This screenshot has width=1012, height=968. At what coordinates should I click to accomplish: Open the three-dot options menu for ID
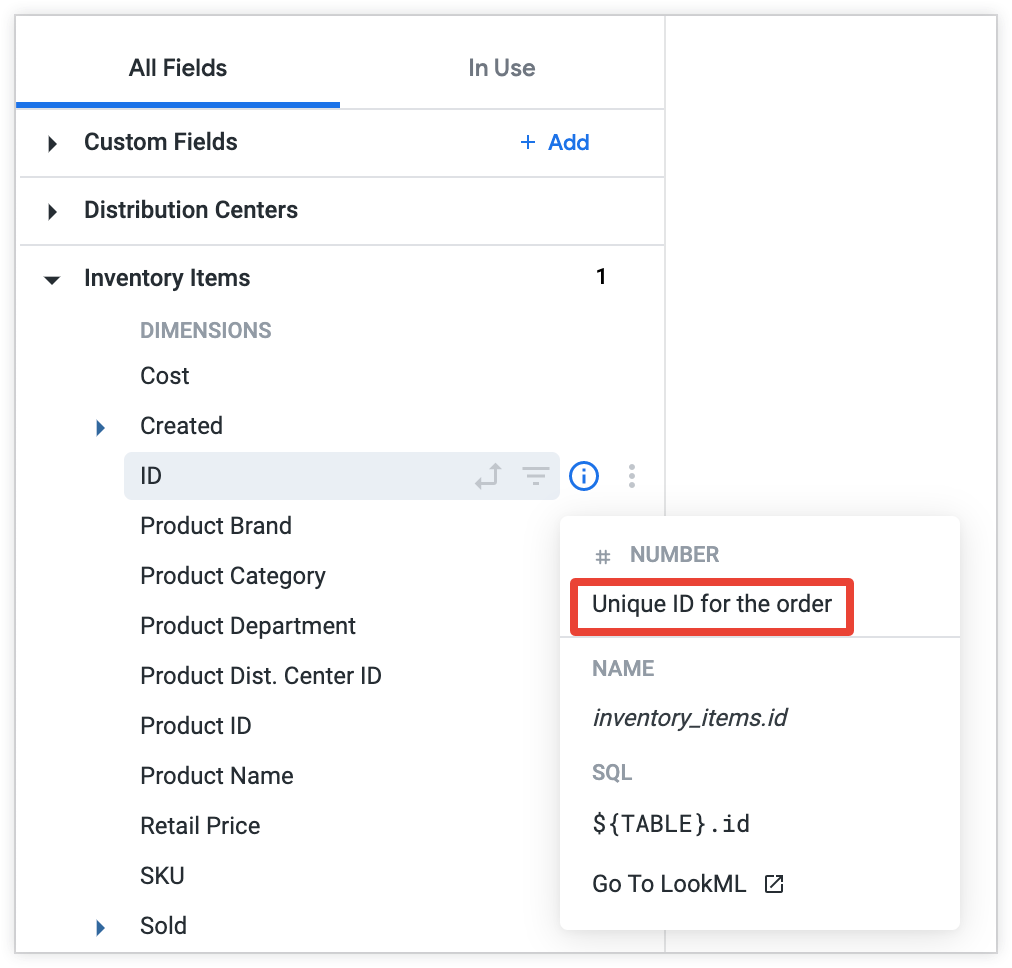[631, 477]
